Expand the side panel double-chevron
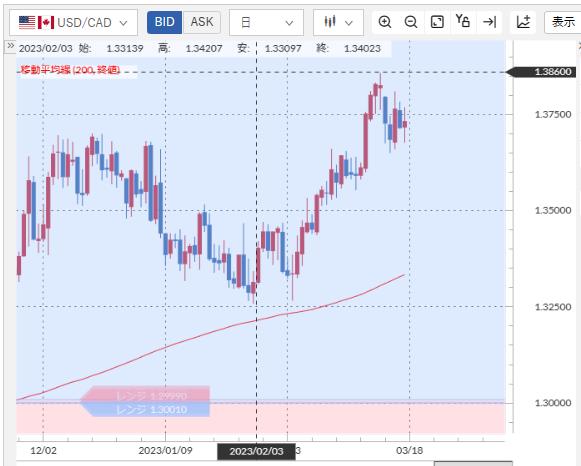This screenshot has width=581, height=466. click(x=10, y=46)
